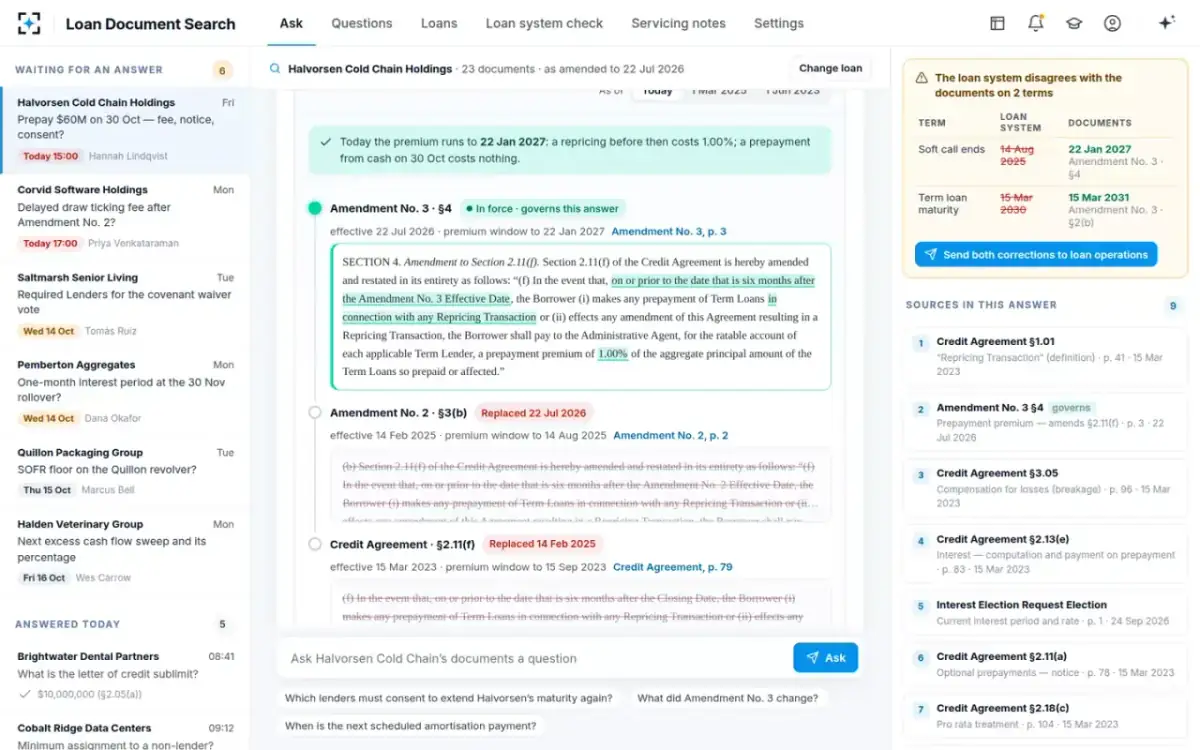The width and height of the screenshot is (1200, 750).
Task: Click the Answered today count badge 5
Action: pos(222,624)
